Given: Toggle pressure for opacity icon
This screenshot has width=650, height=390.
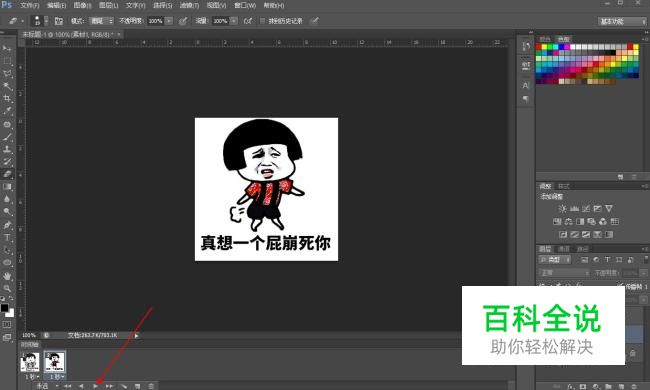Looking at the screenshot, I should click(x=183, y=21).
